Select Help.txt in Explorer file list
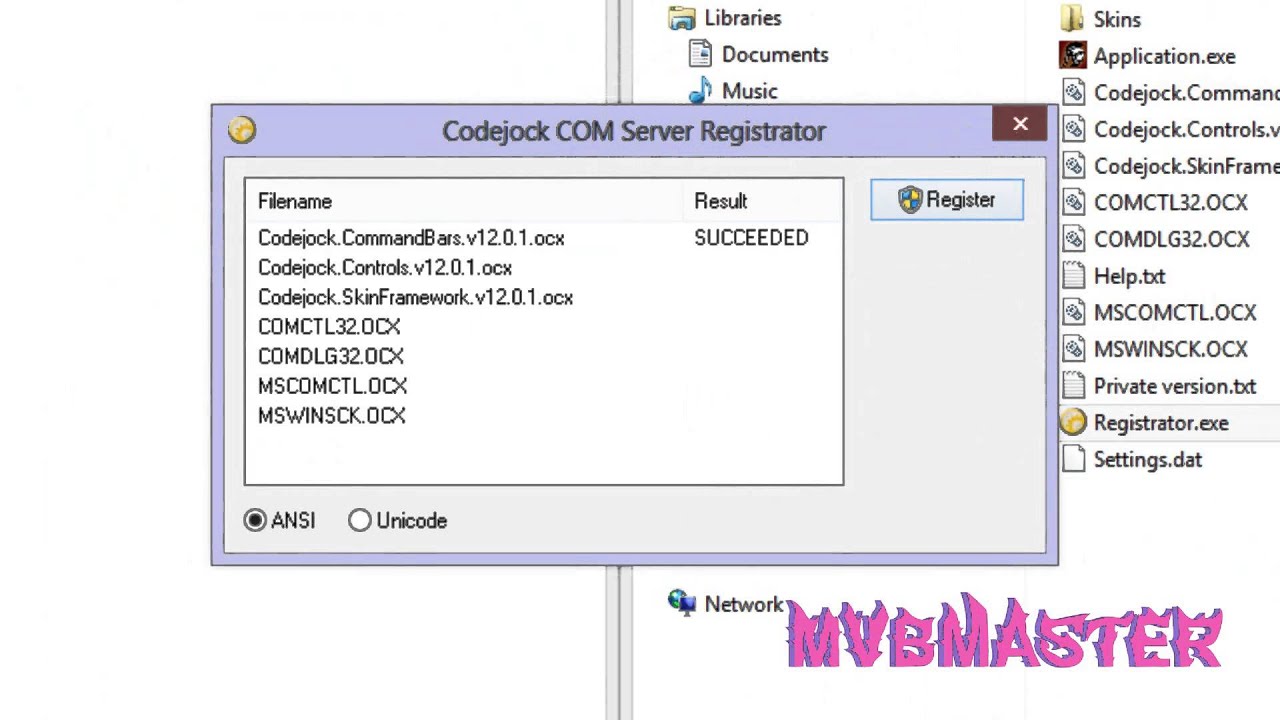This screenshot has height=720, width=1280. pyautogui.click(x=1129, y=277)
